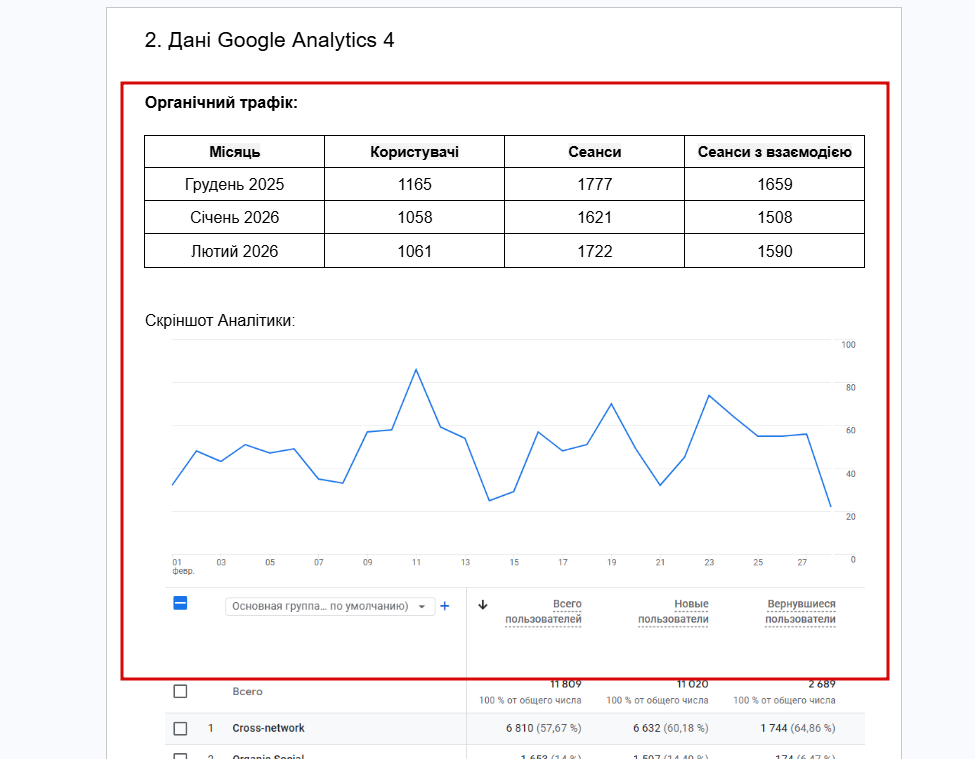Click the Місяць table header cell
This screenshot has height=759, width=975.
234,152
